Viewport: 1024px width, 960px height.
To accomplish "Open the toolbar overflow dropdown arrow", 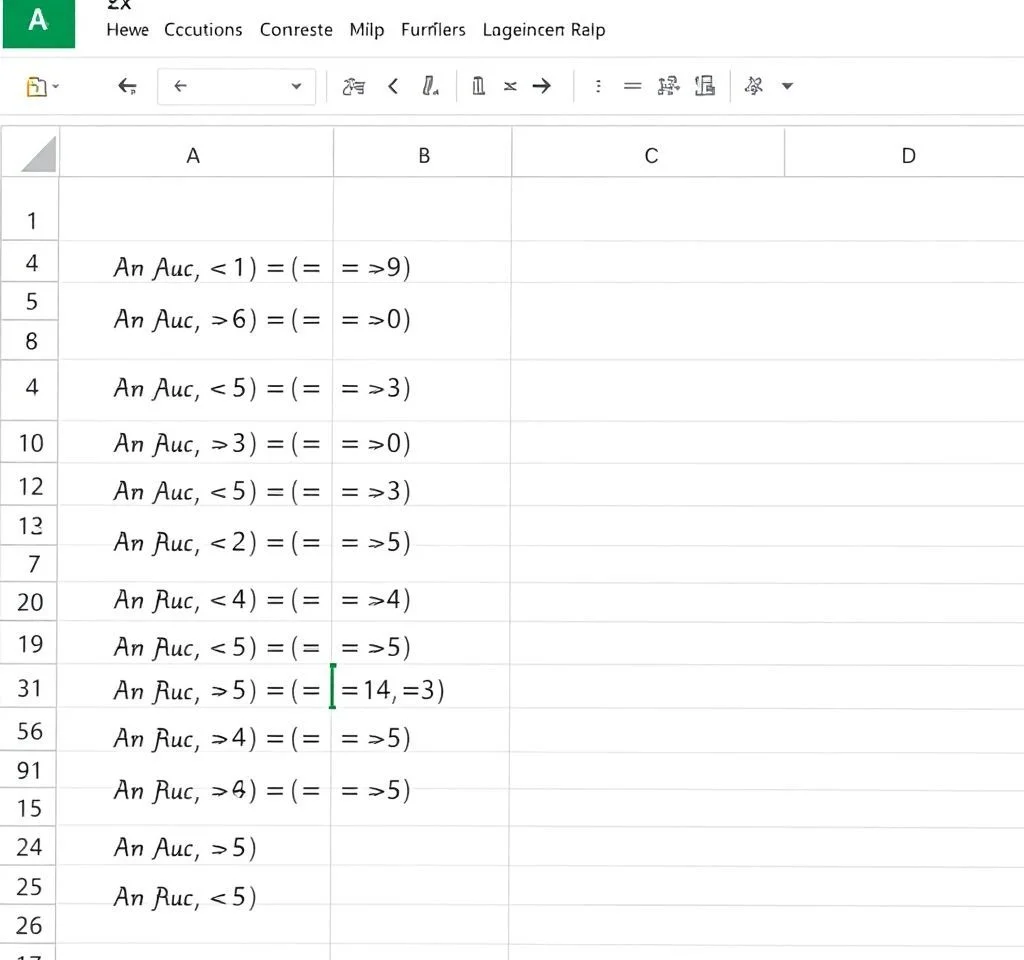I will pyautogui.click(x=785, y=86).
